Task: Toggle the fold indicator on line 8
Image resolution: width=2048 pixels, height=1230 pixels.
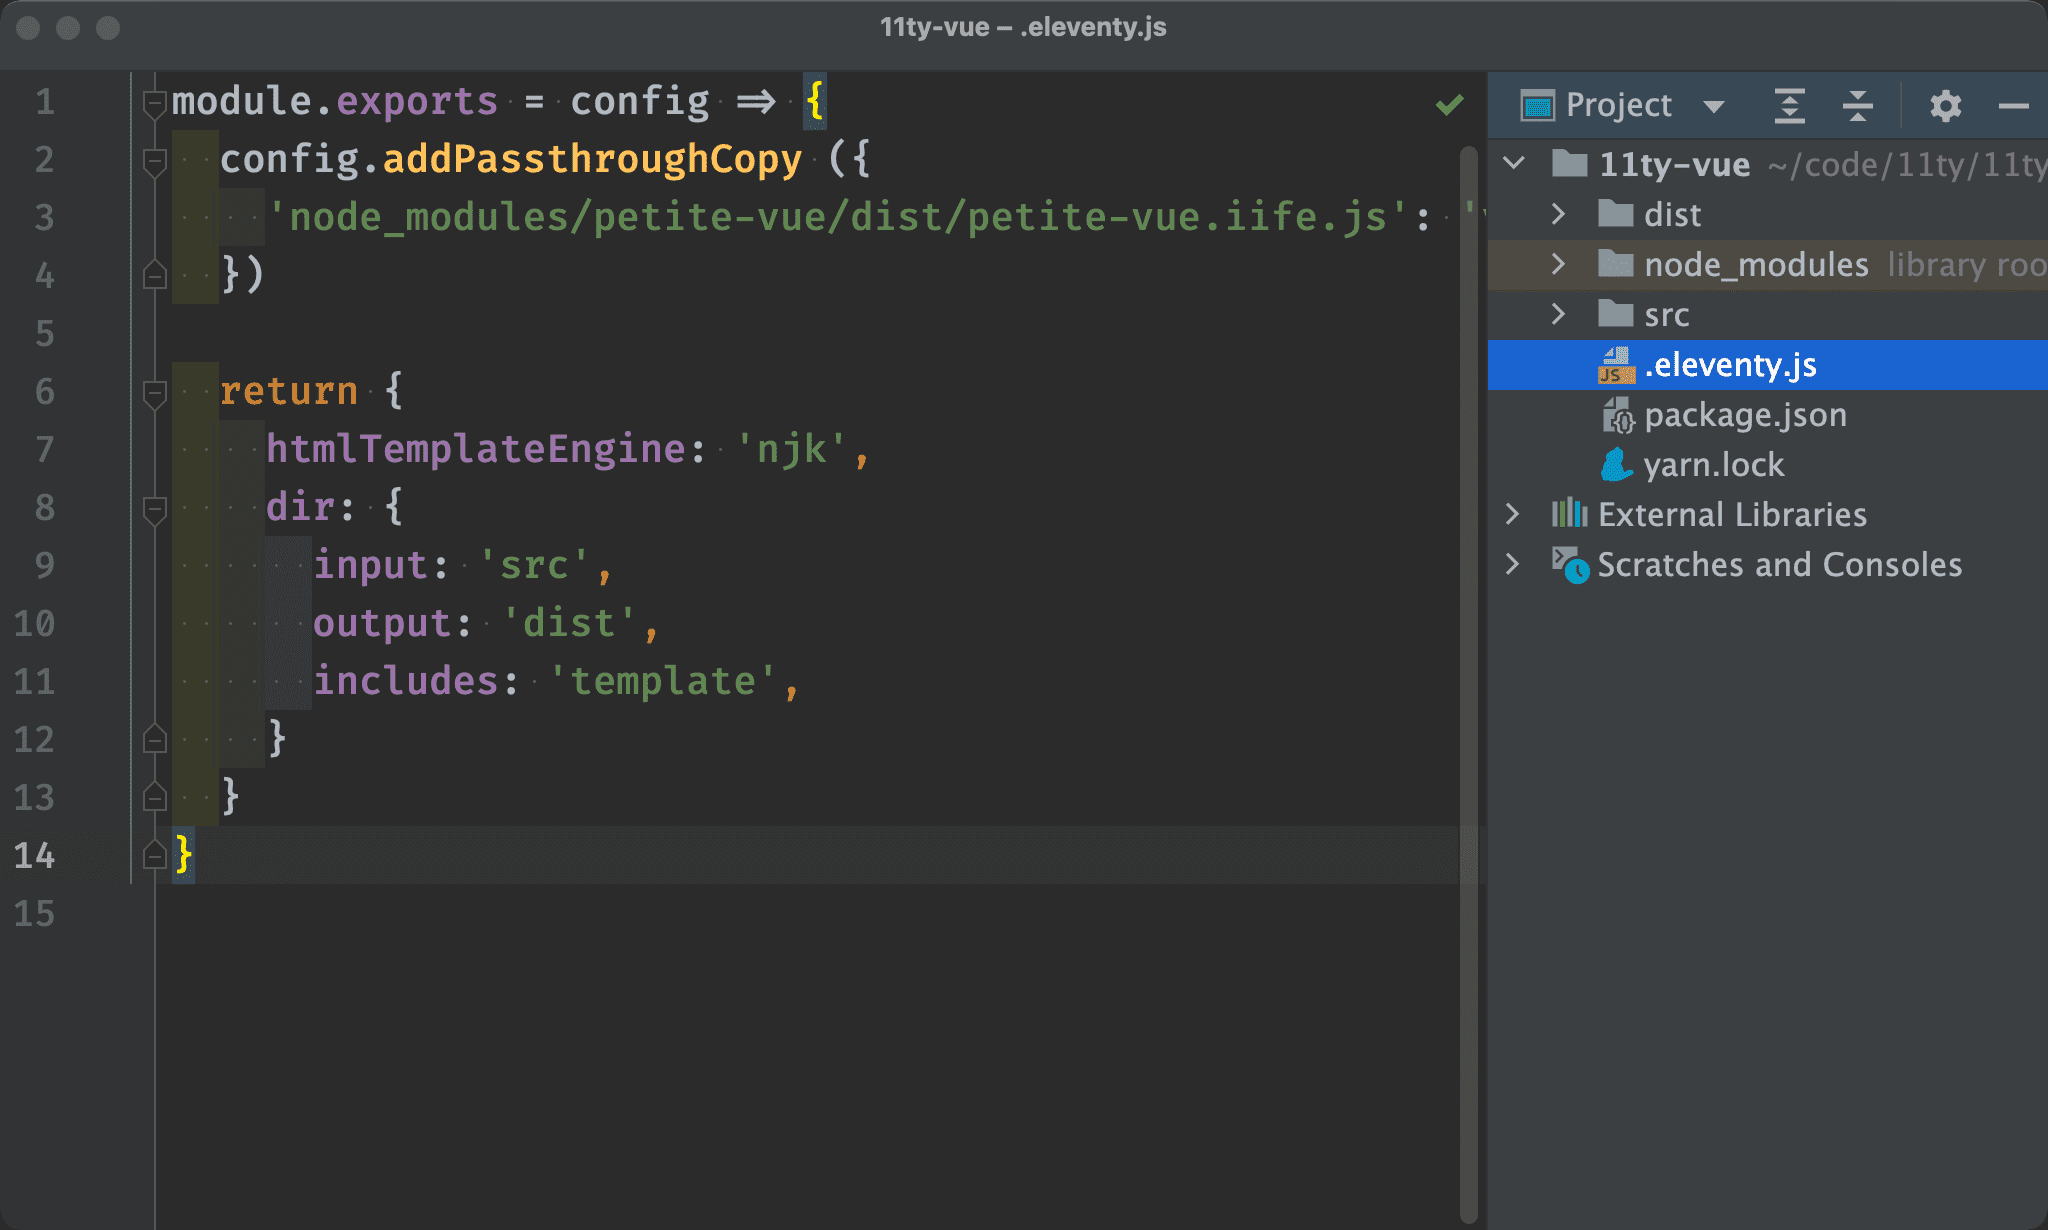Action: point(157,506)
